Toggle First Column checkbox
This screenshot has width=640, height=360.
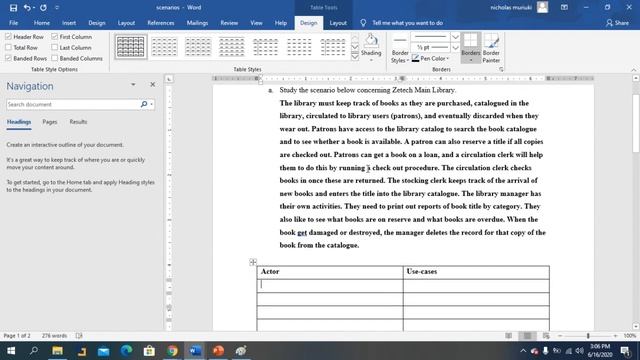(55, 37)
